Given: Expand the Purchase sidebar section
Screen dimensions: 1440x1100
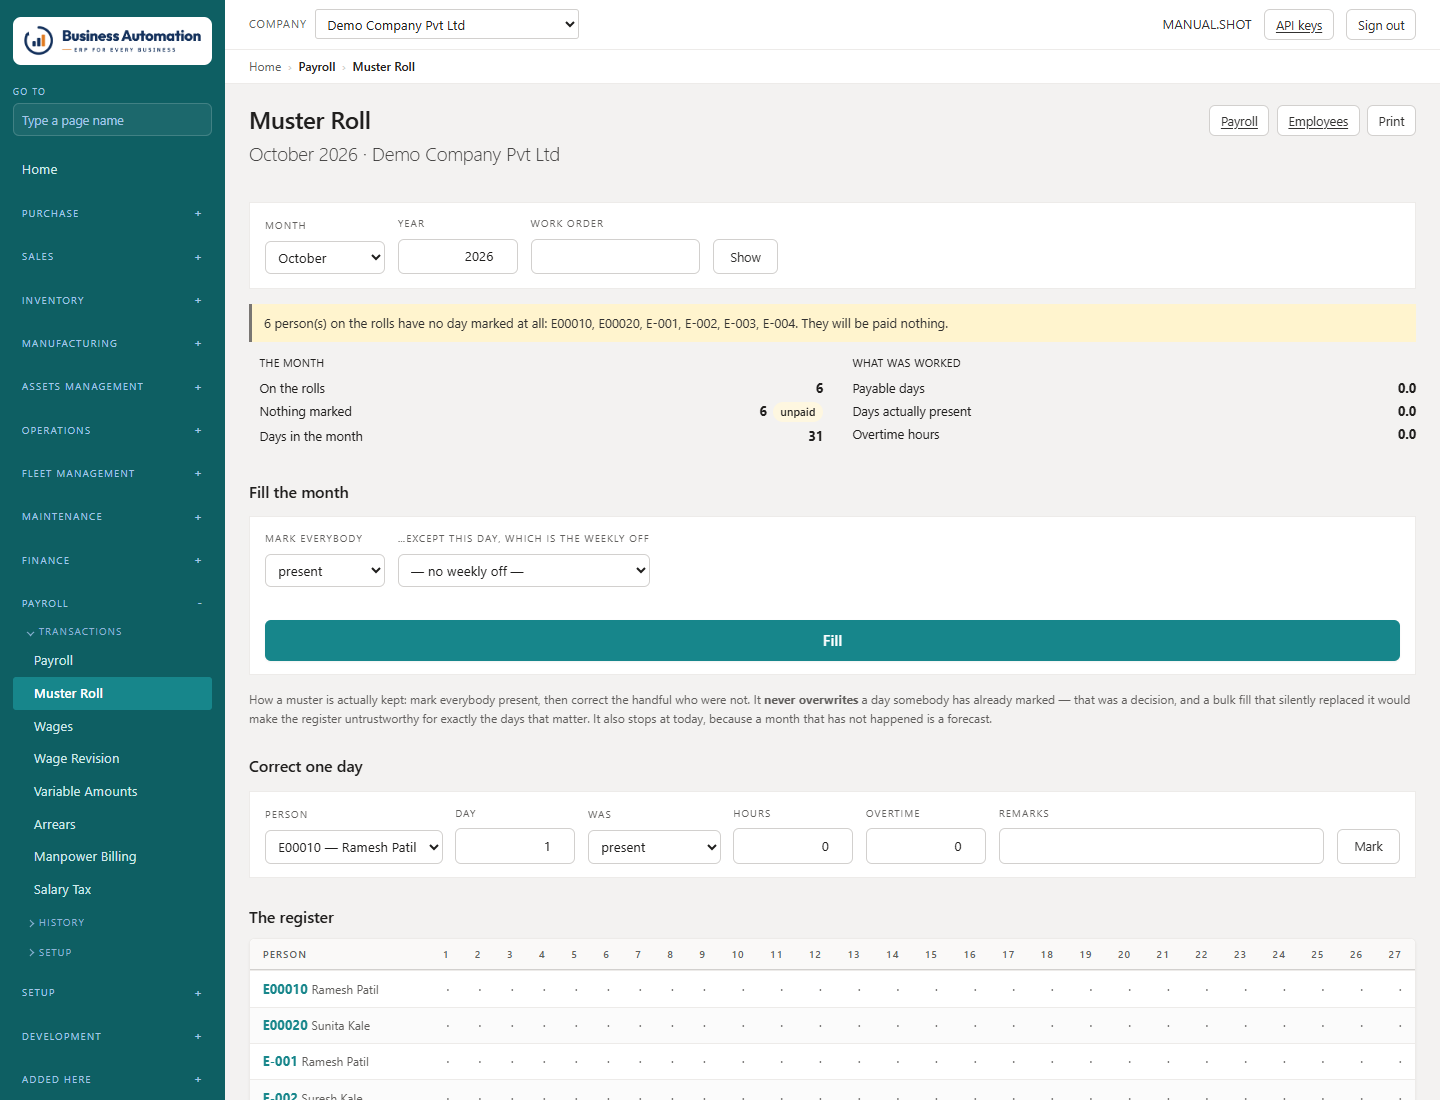Looking at the screenshot, I should 112,214.
